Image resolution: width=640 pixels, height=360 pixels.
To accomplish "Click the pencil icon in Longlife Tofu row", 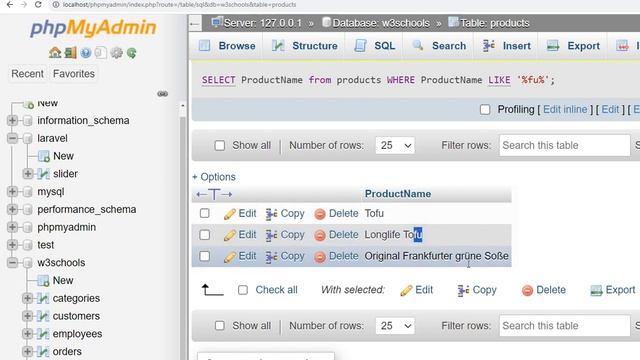I will pyautogui.click(x=230, y=235).
